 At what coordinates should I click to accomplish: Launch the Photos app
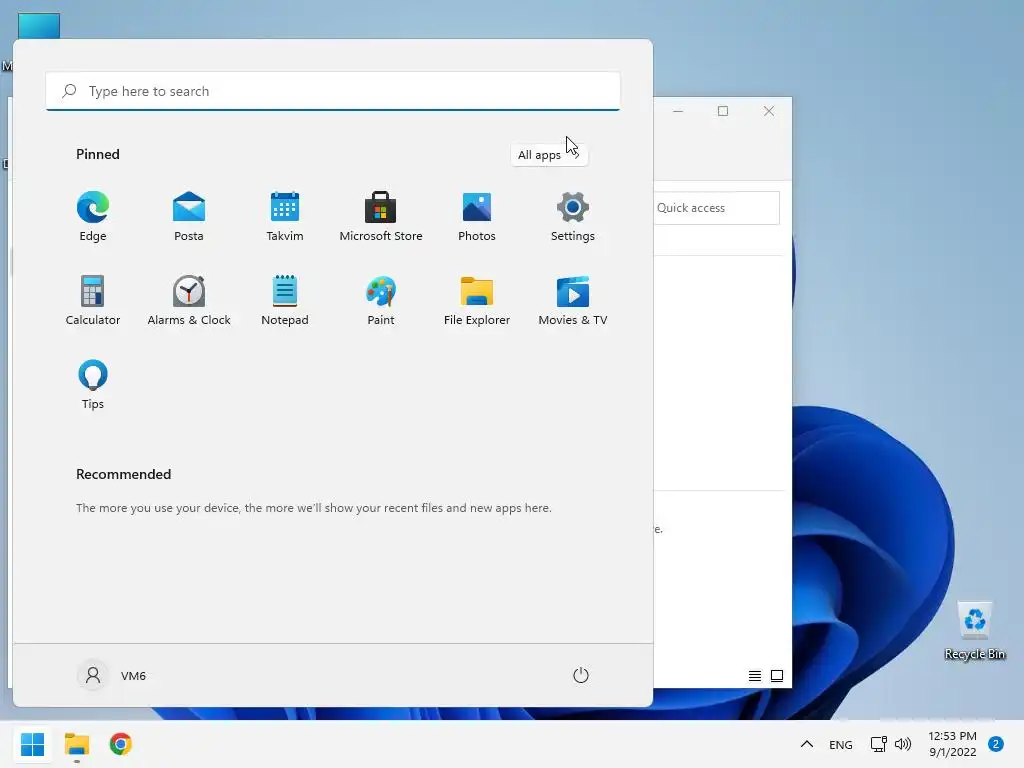(x=477, y=217)
